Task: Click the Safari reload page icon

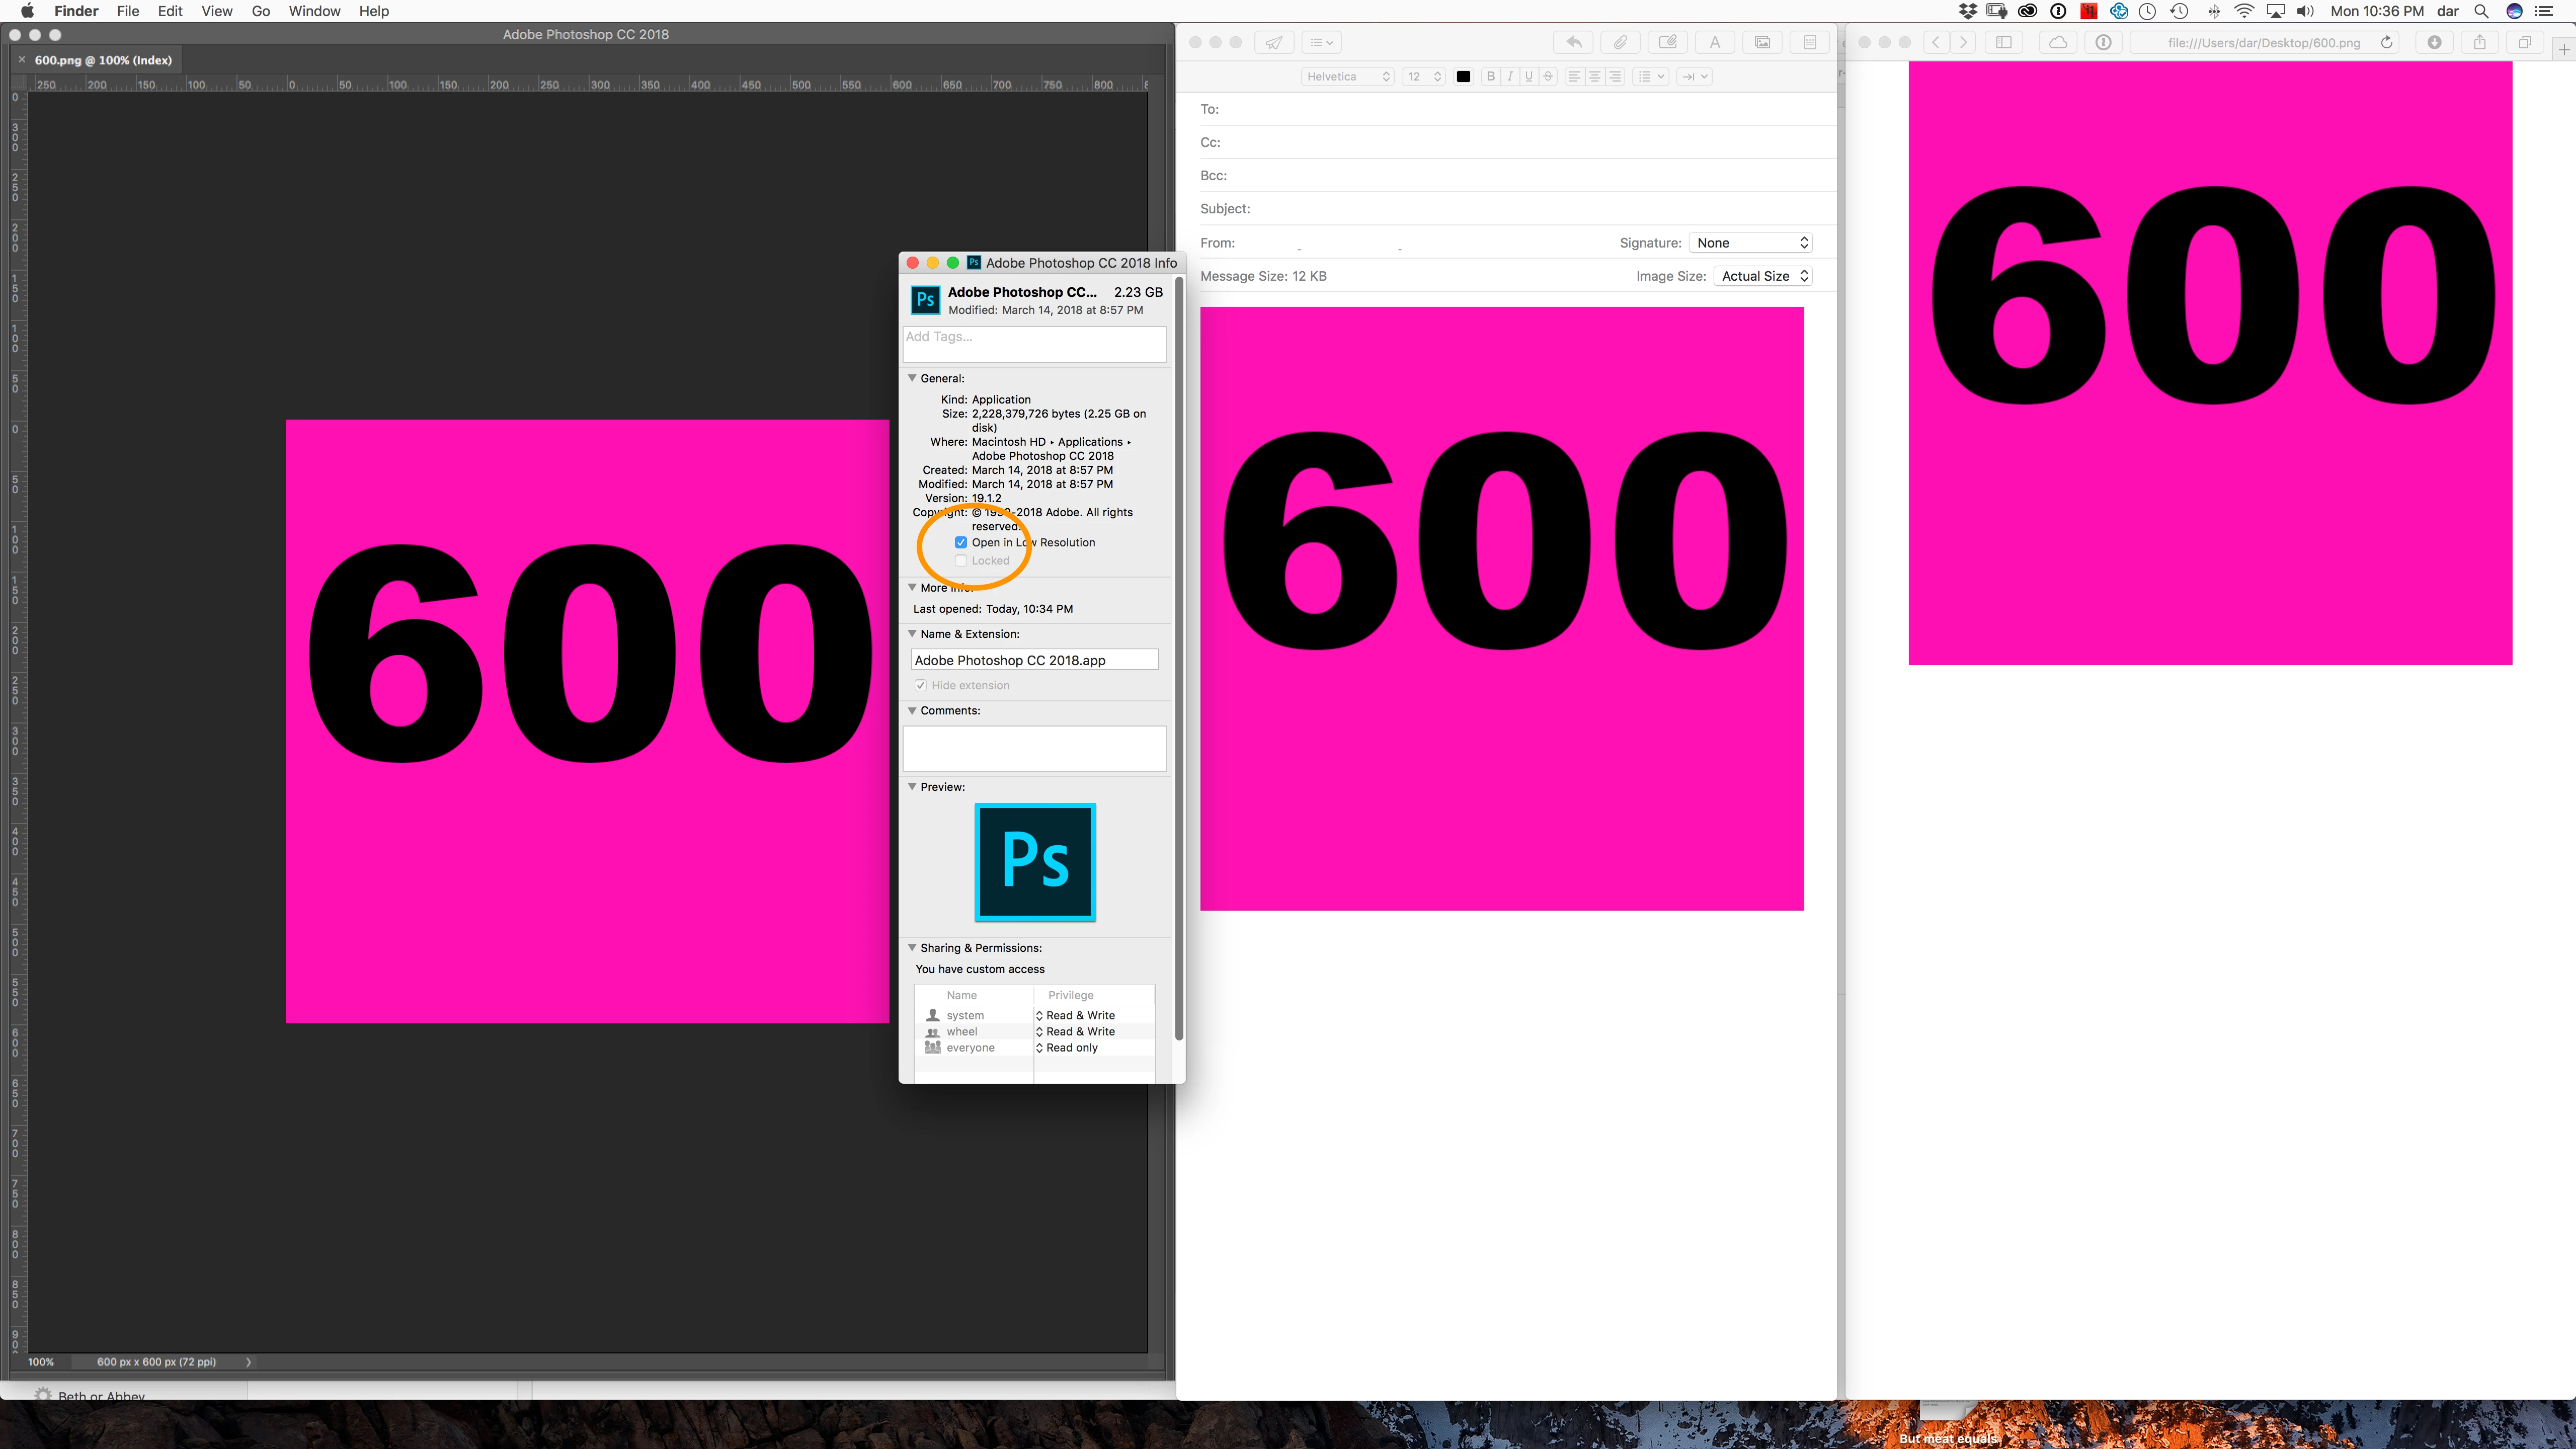Action: (2387, 42)
